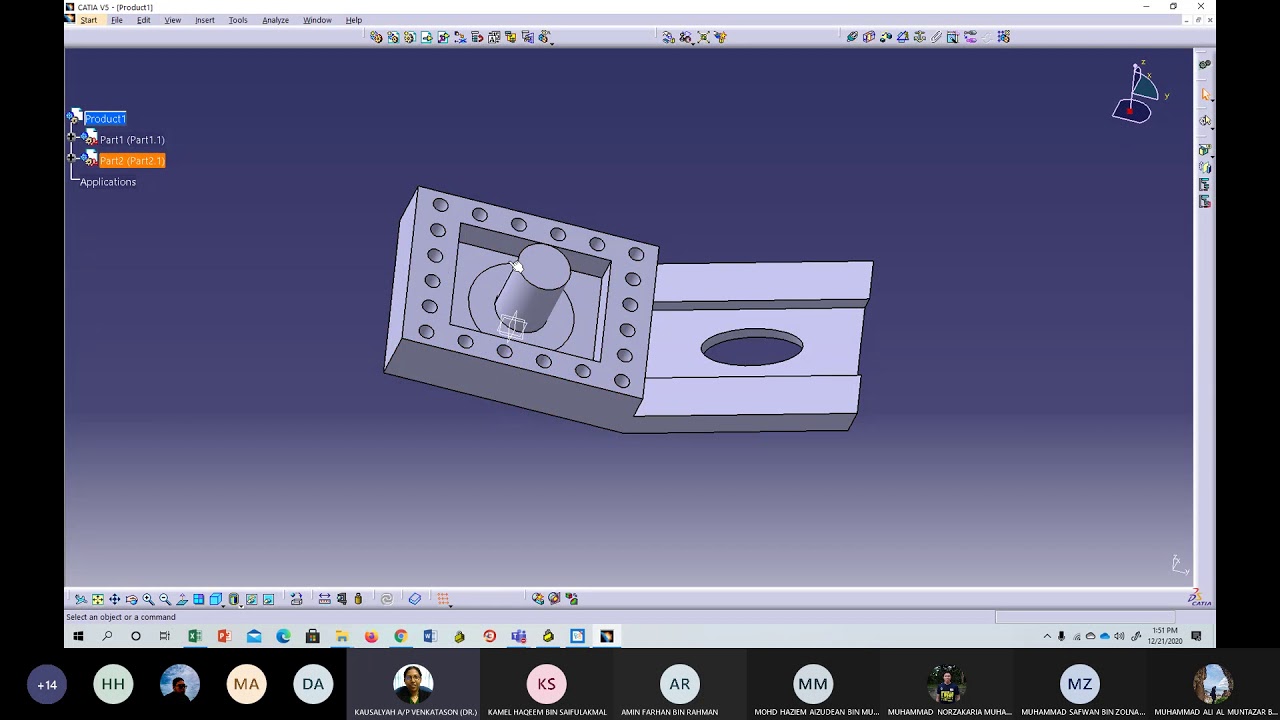Select the highlighted Part2 (Part2.1) entry

point(132,161)
